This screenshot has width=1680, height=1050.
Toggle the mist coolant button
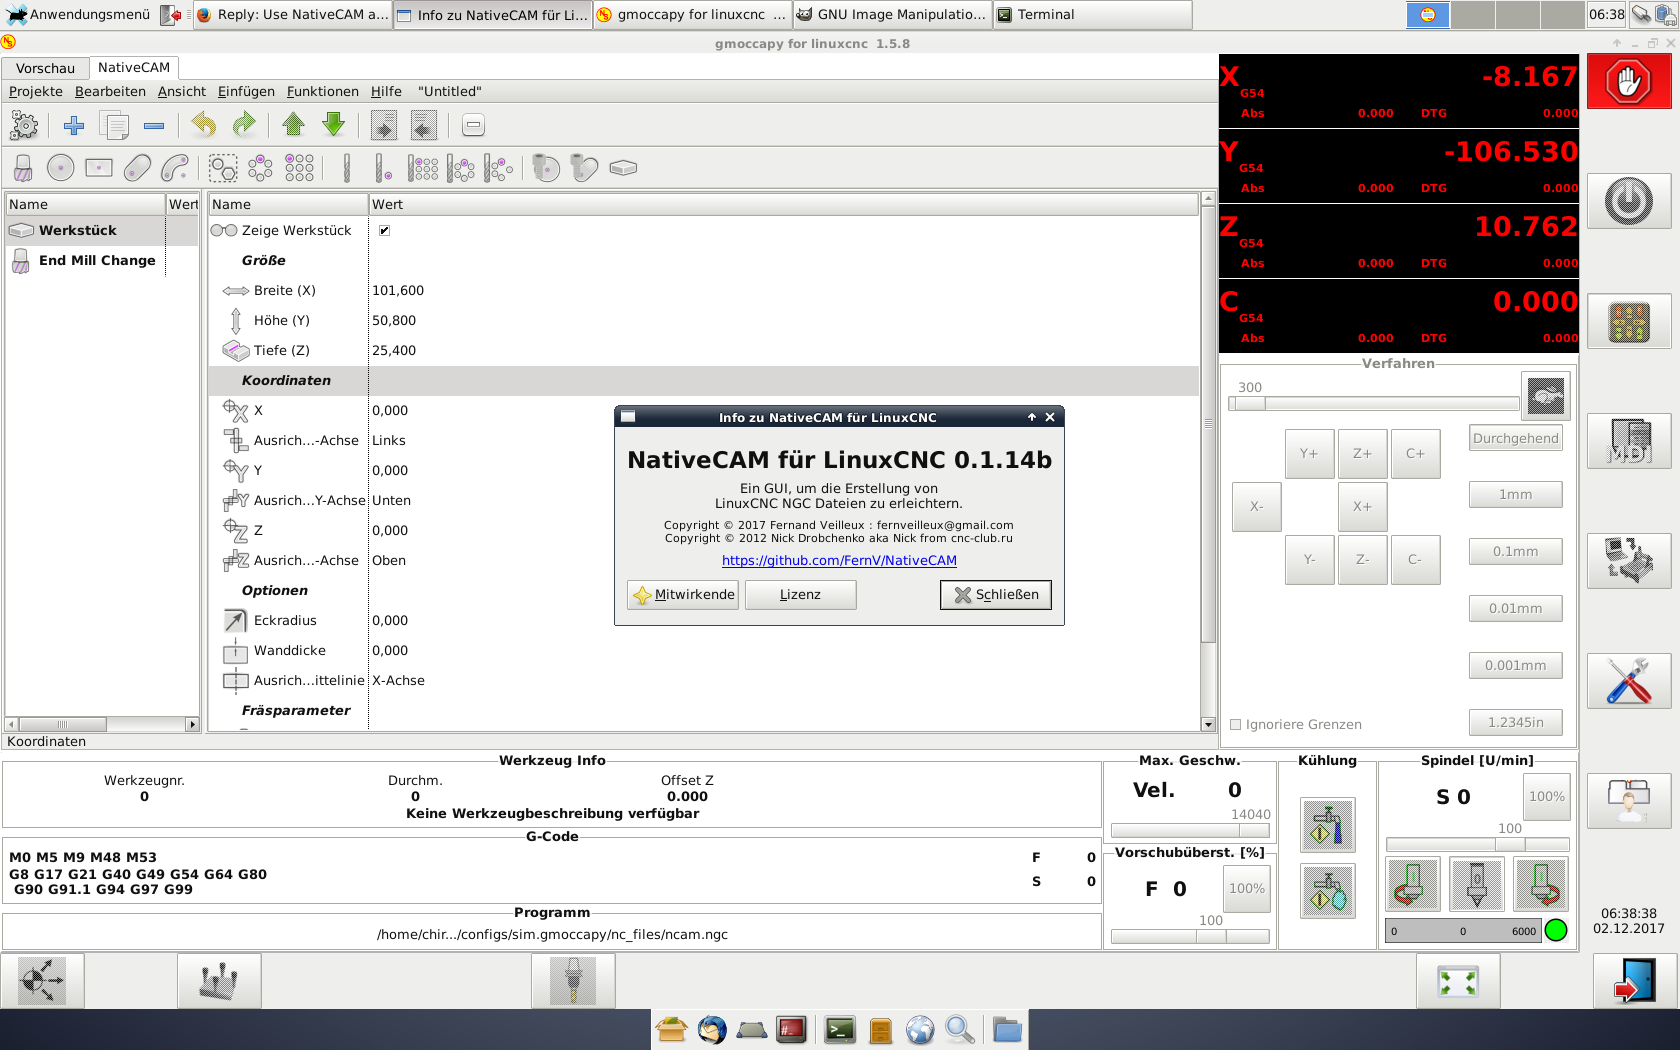click(x=1327, y=891)
